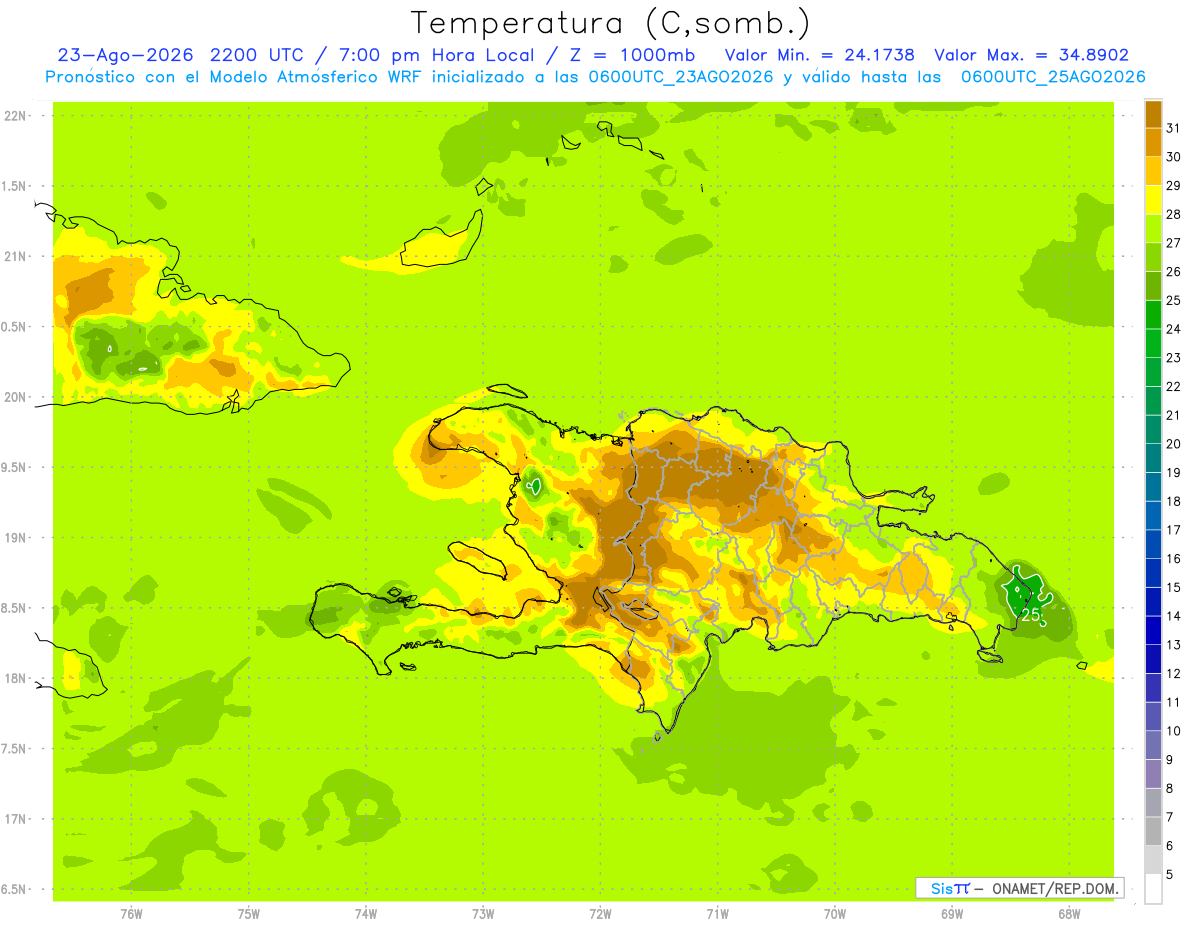Click the white legend band below 5
Viewport: 1200px width, 927px height.
tap(1153, 889)
